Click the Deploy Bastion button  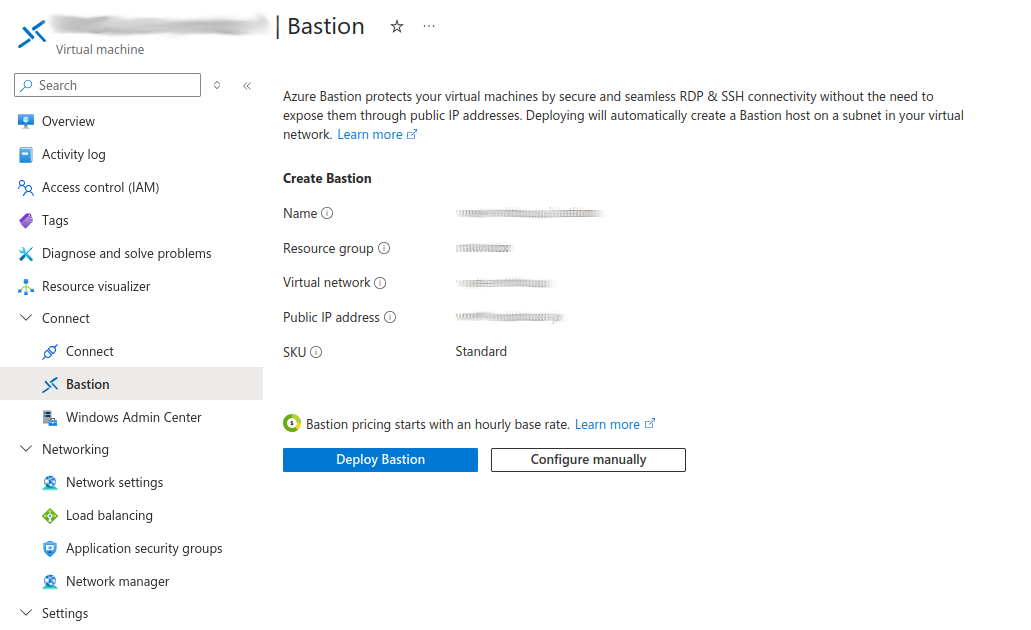pos(380,460)
